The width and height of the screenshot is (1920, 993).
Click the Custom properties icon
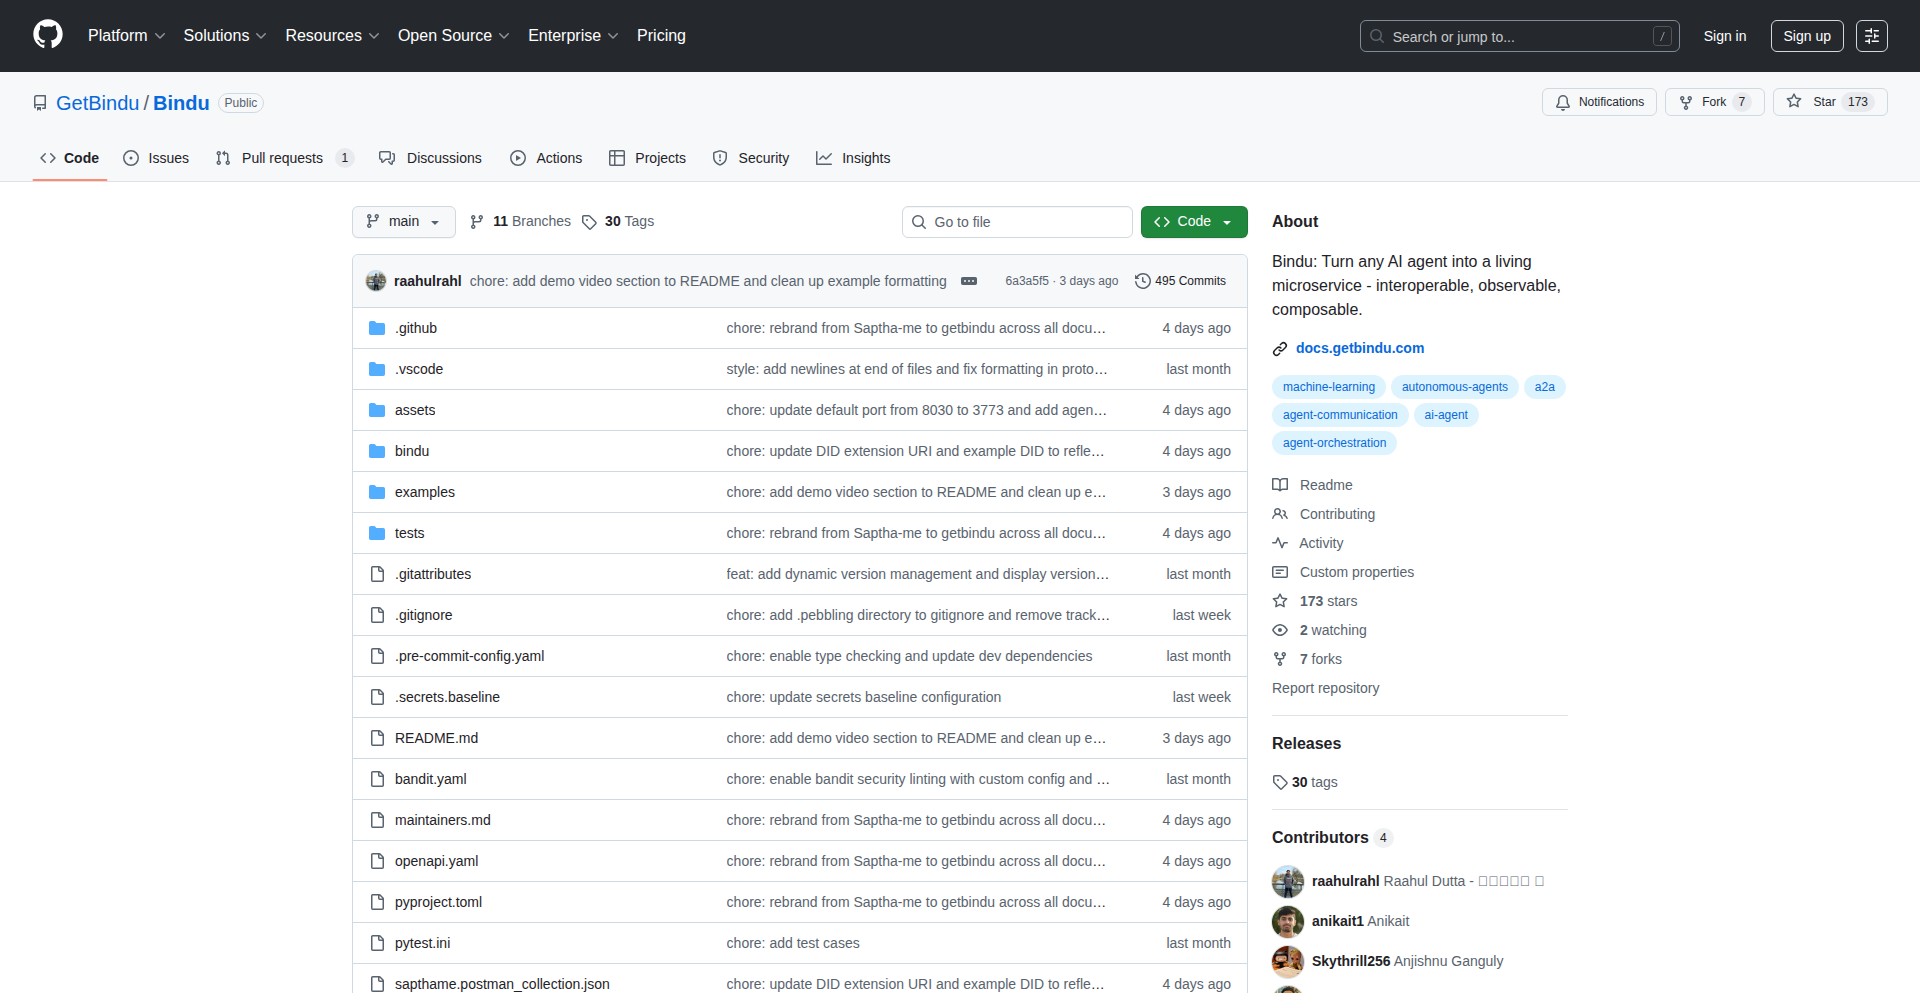pyautogui.click(x=1280, y=572)
